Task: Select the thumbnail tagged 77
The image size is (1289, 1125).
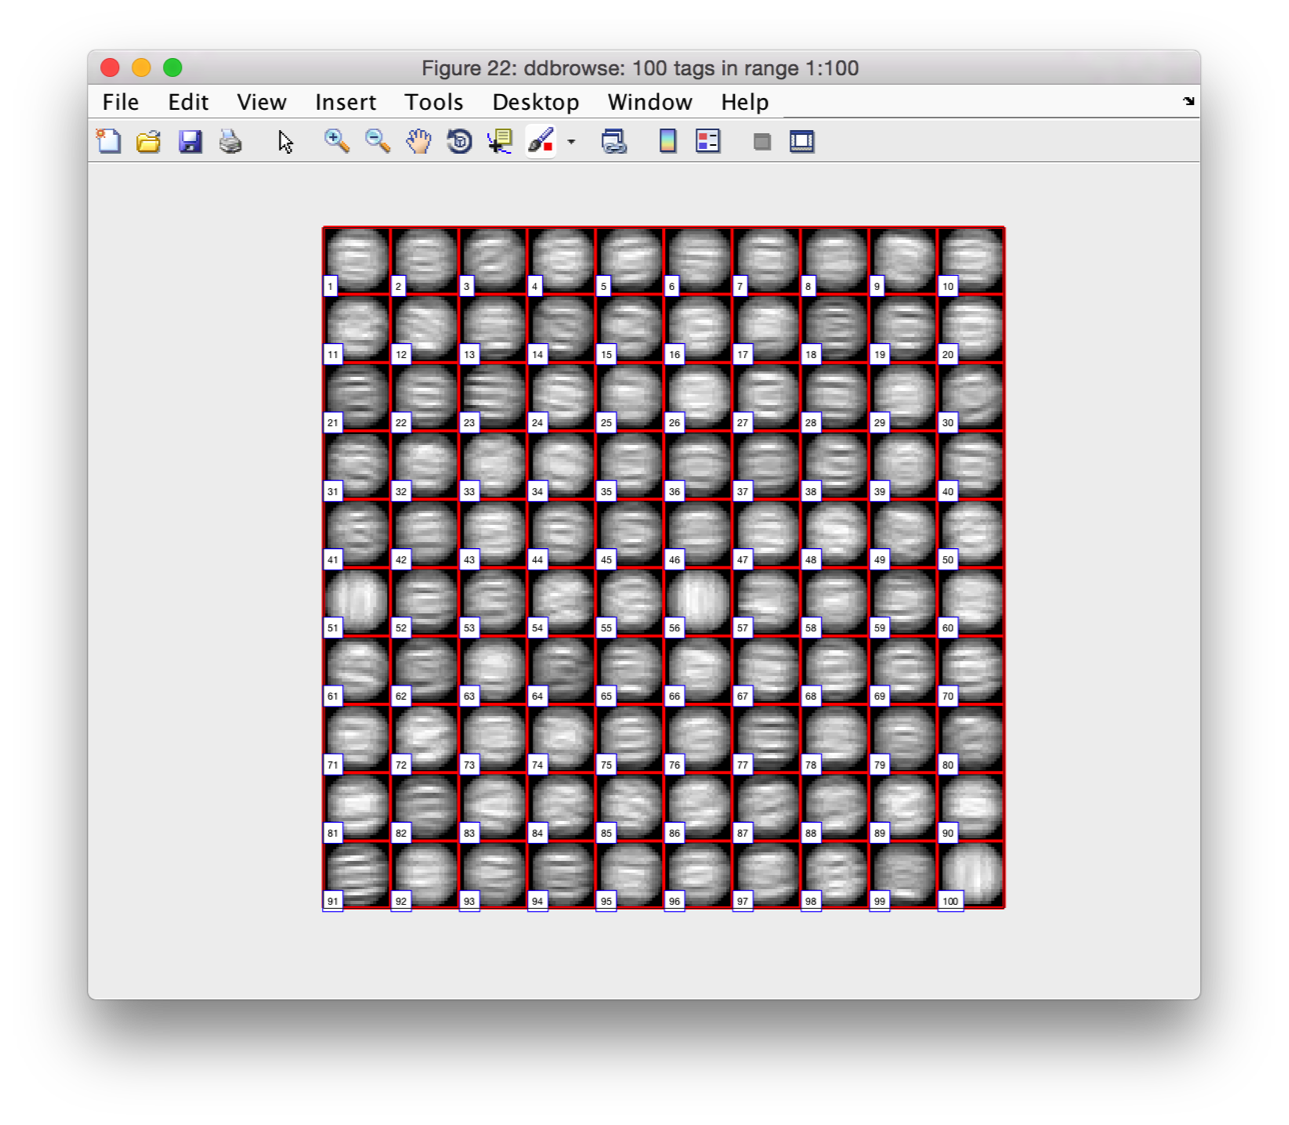Action: click(767, 738)
